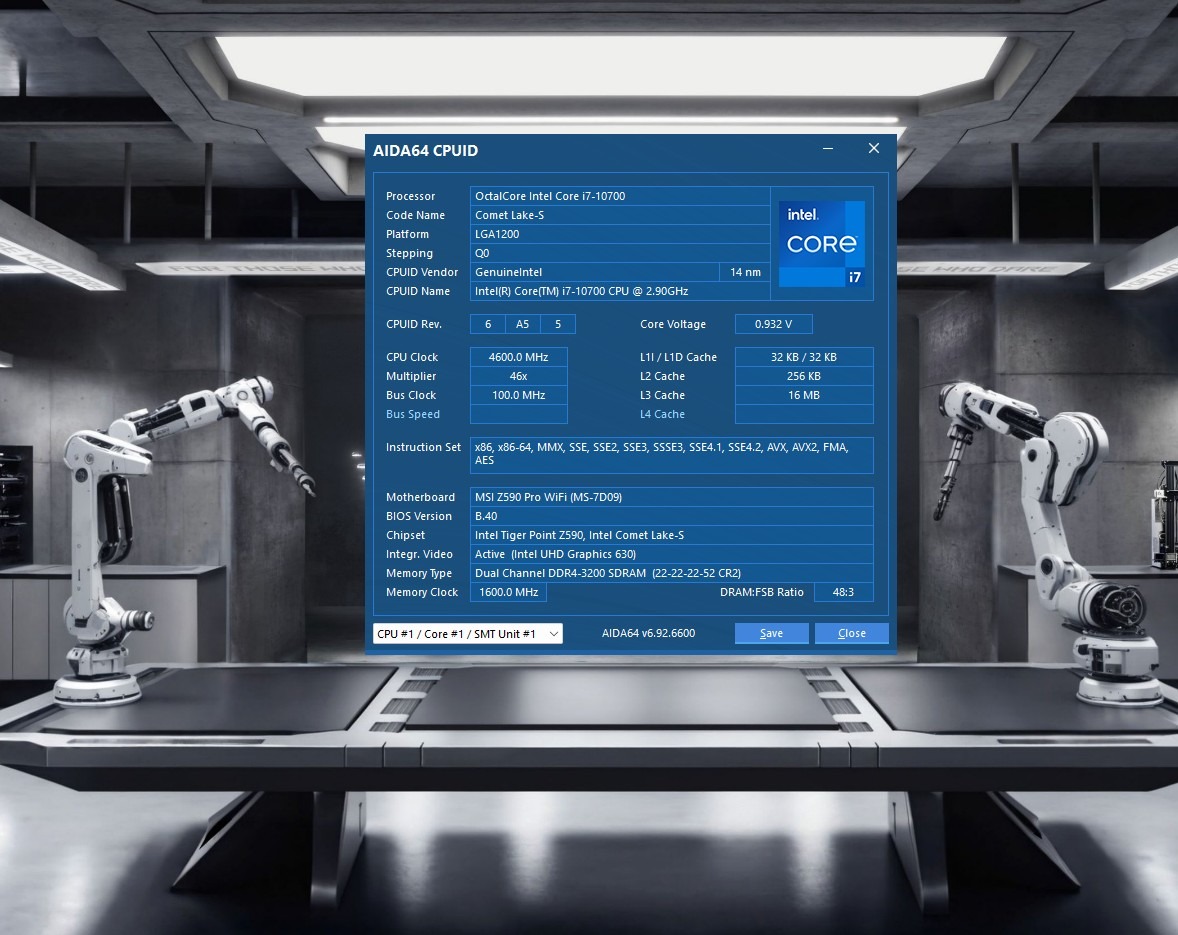Click the BIOS Version value B.40
The height and width of the screenshot is (935, 1178).
(672, 516)
